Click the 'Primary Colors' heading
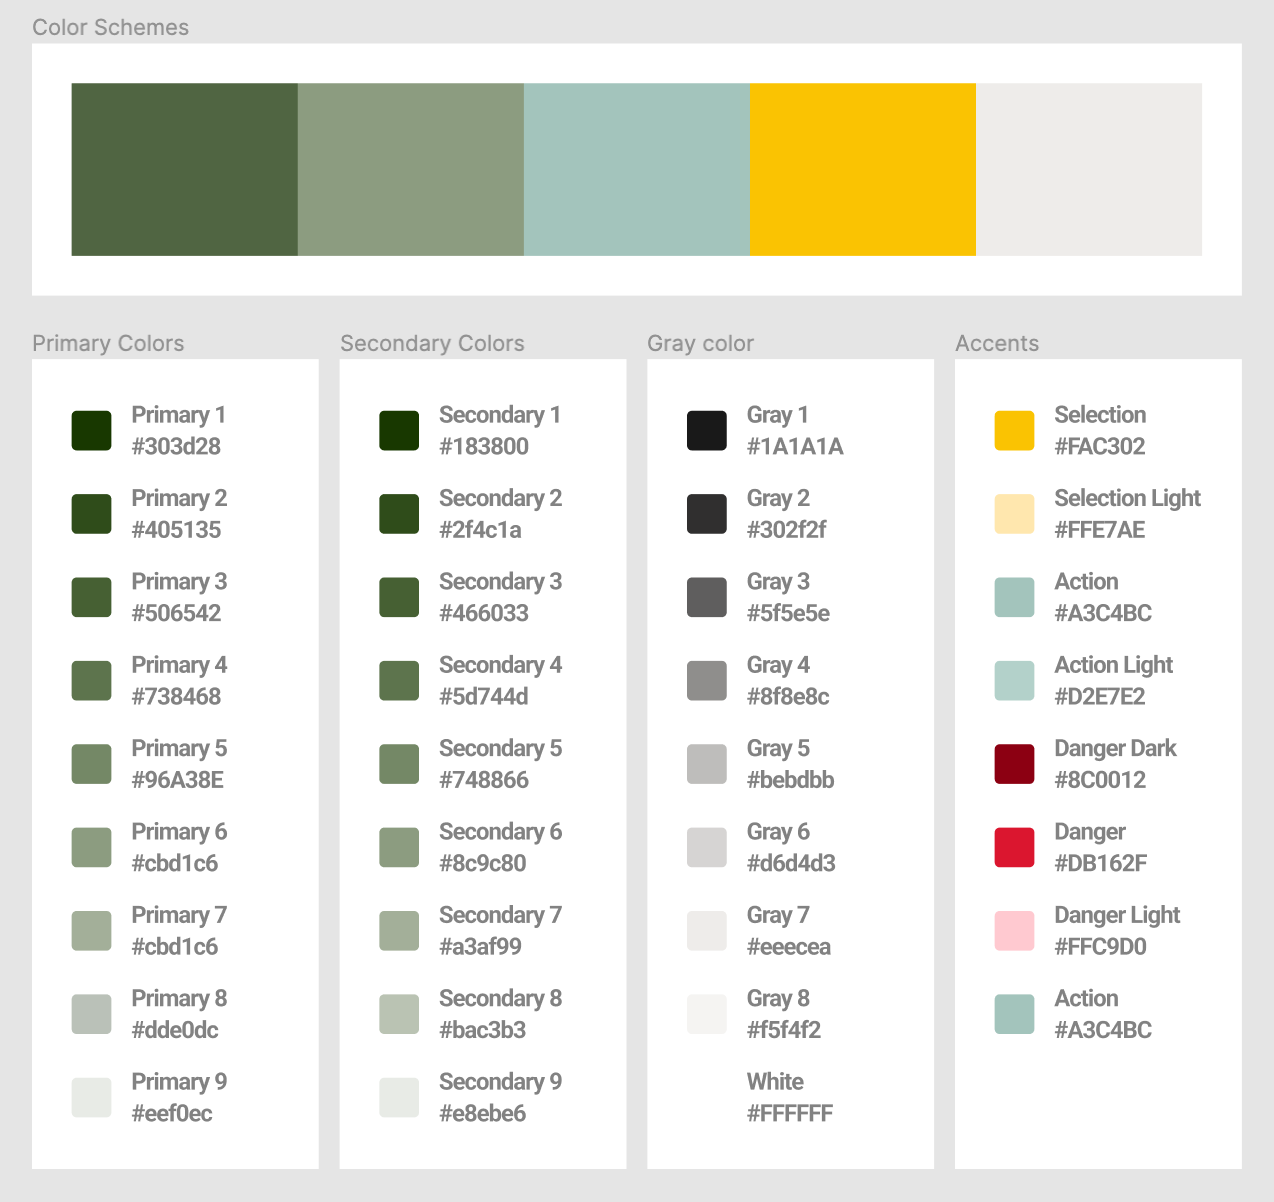 [x=108, y=343]
